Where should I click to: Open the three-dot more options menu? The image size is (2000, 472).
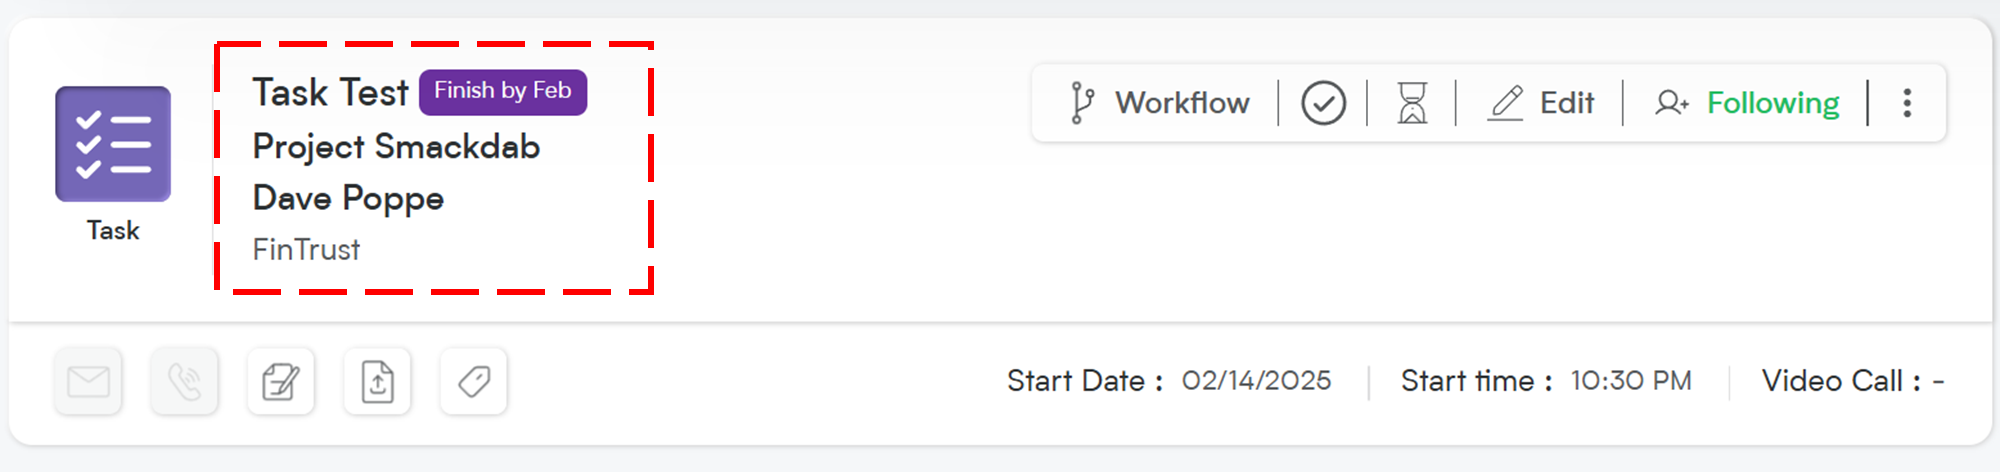[x=1907, y=103]
